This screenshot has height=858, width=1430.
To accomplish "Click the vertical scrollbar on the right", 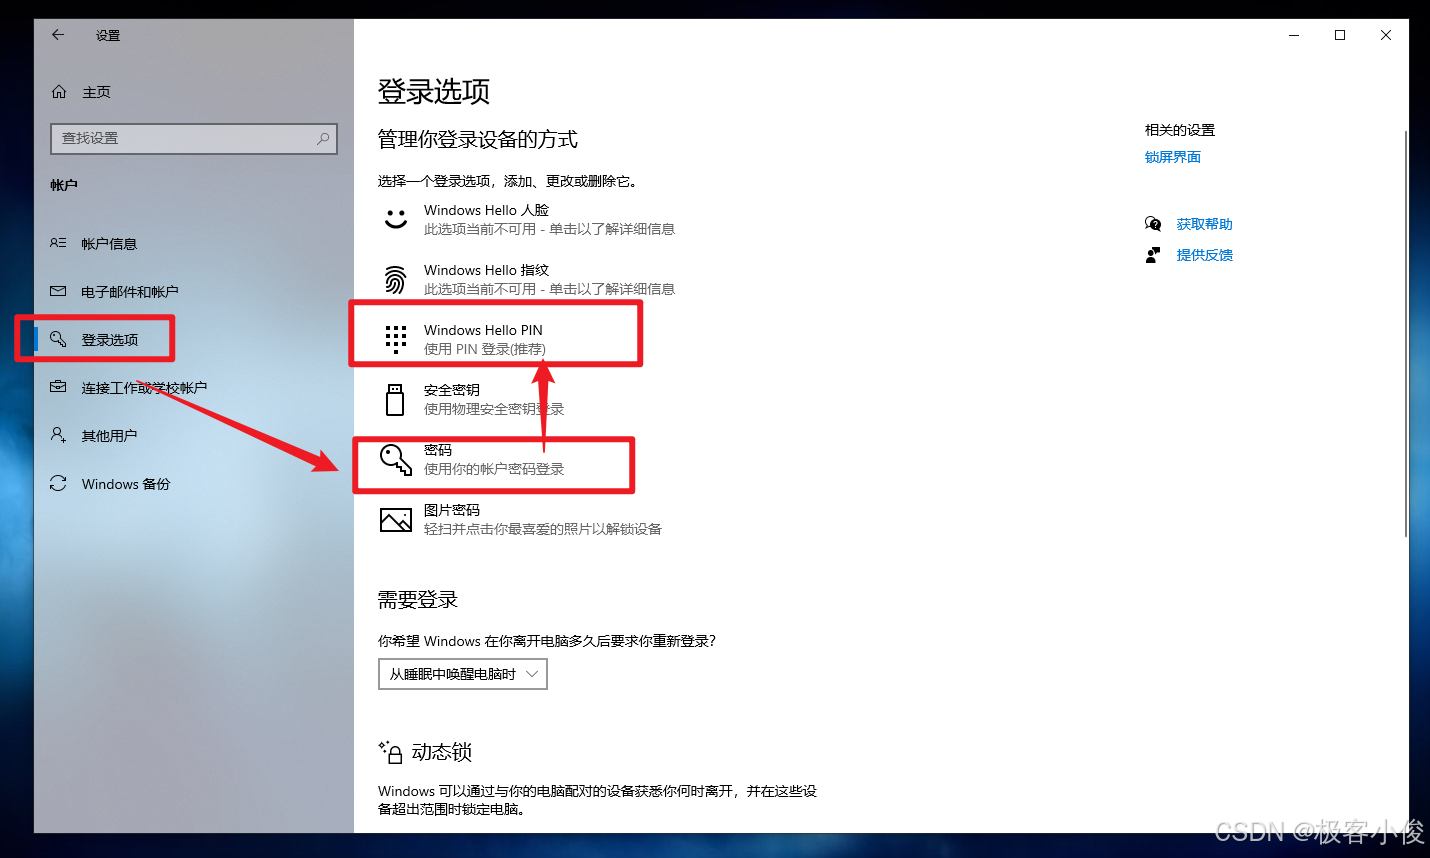I will tap(1405, 335).
